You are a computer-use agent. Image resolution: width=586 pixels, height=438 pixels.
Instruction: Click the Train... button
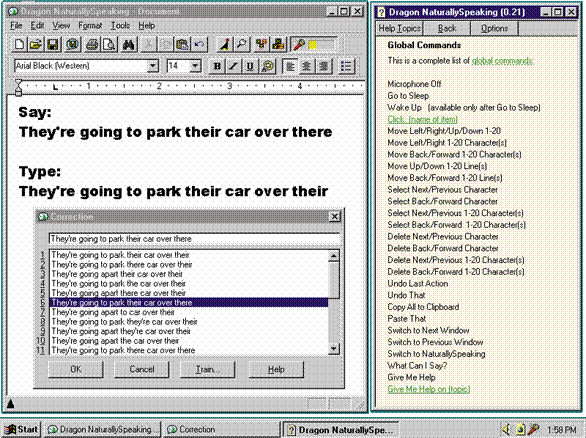(x=208, y=369)
